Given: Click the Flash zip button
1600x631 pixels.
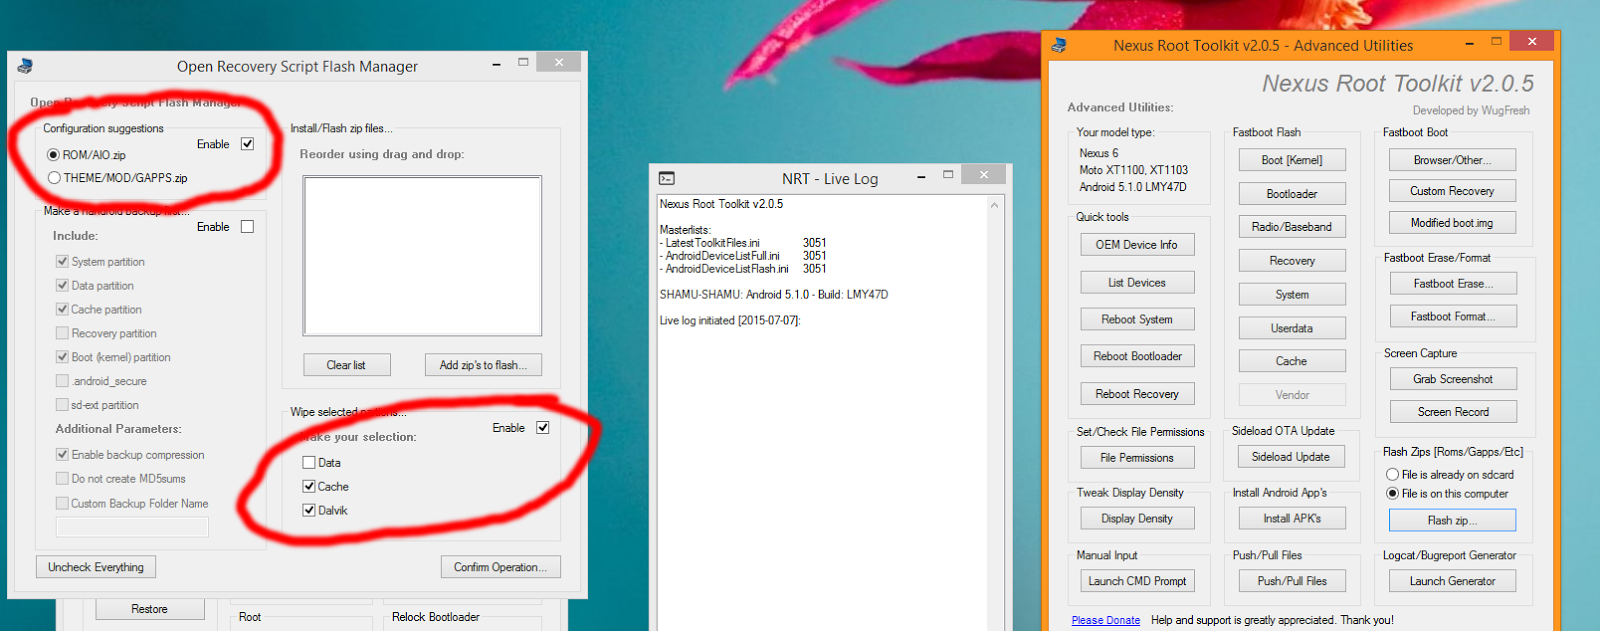Looking at the screenshot, I should 1452,521.
